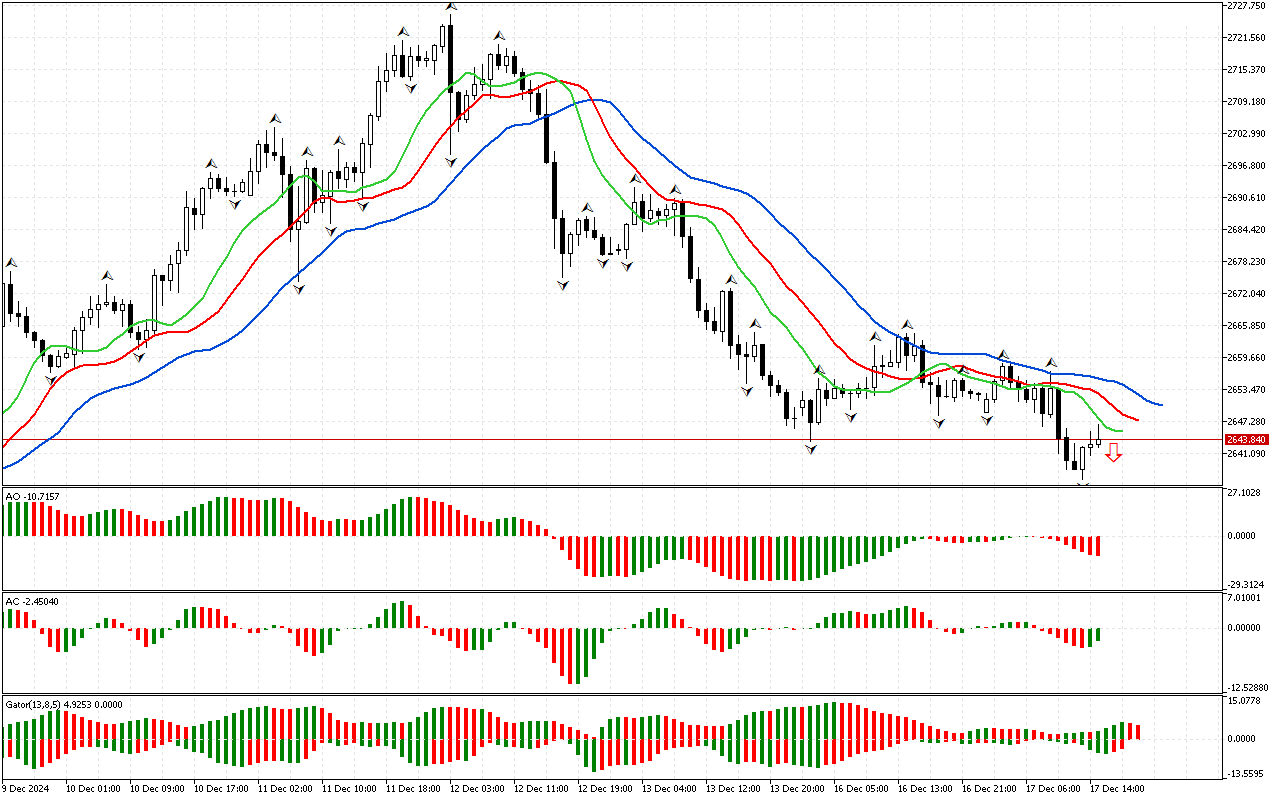The image size is (1280, 800).
Task: Select the 13 Dec 04:00 time label
Action: tap(669, 788)
